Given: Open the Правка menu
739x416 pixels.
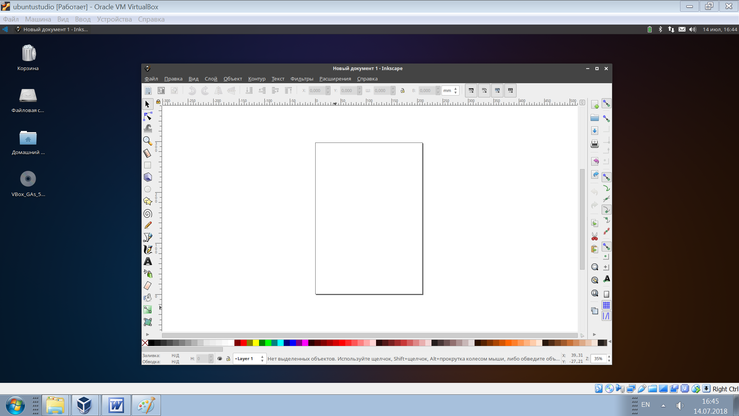Looking at the screenshot, I should pyautogui.click(x=173, y=79).
